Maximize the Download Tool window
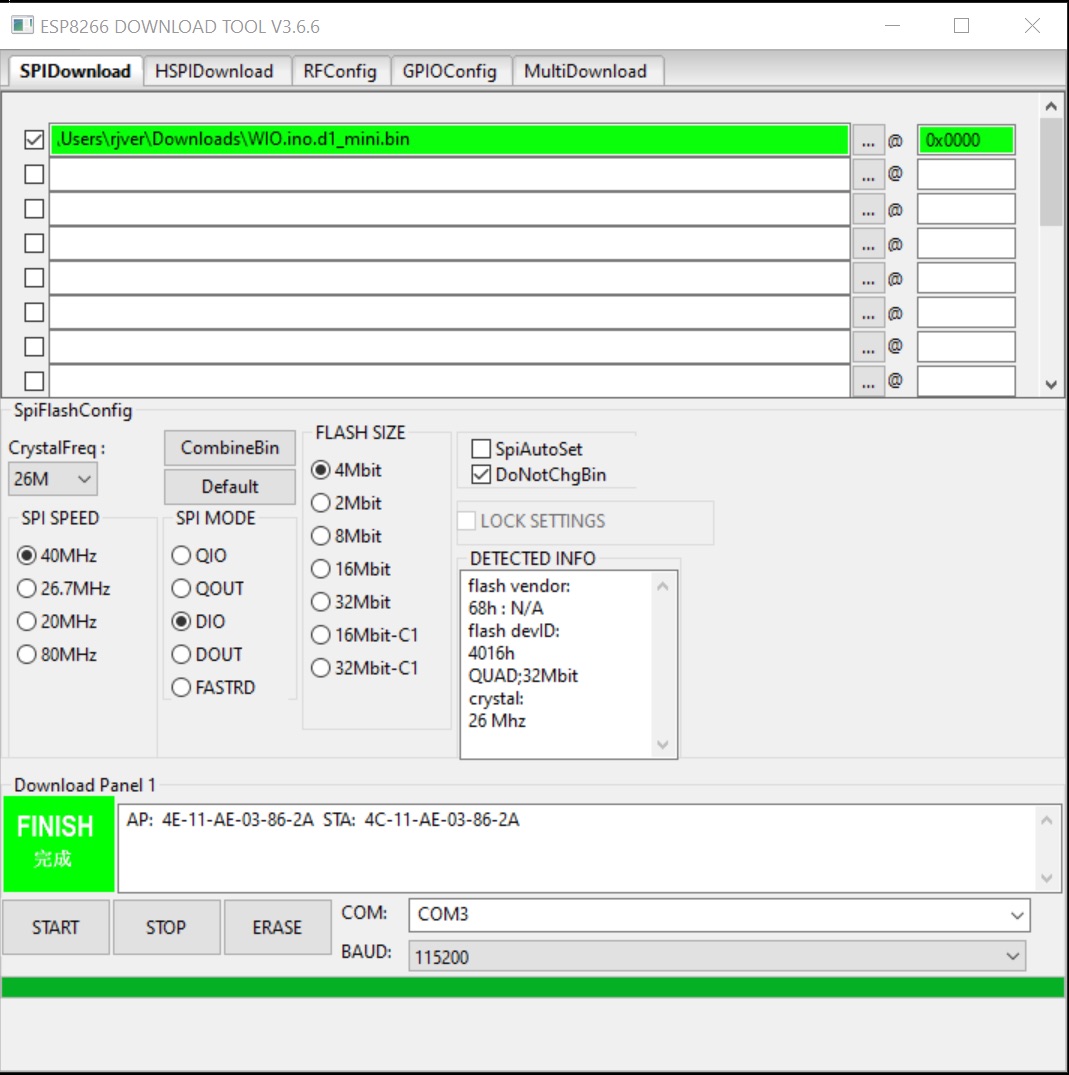Viewport: 1069px width, 1075px height. tap(961, 27)
